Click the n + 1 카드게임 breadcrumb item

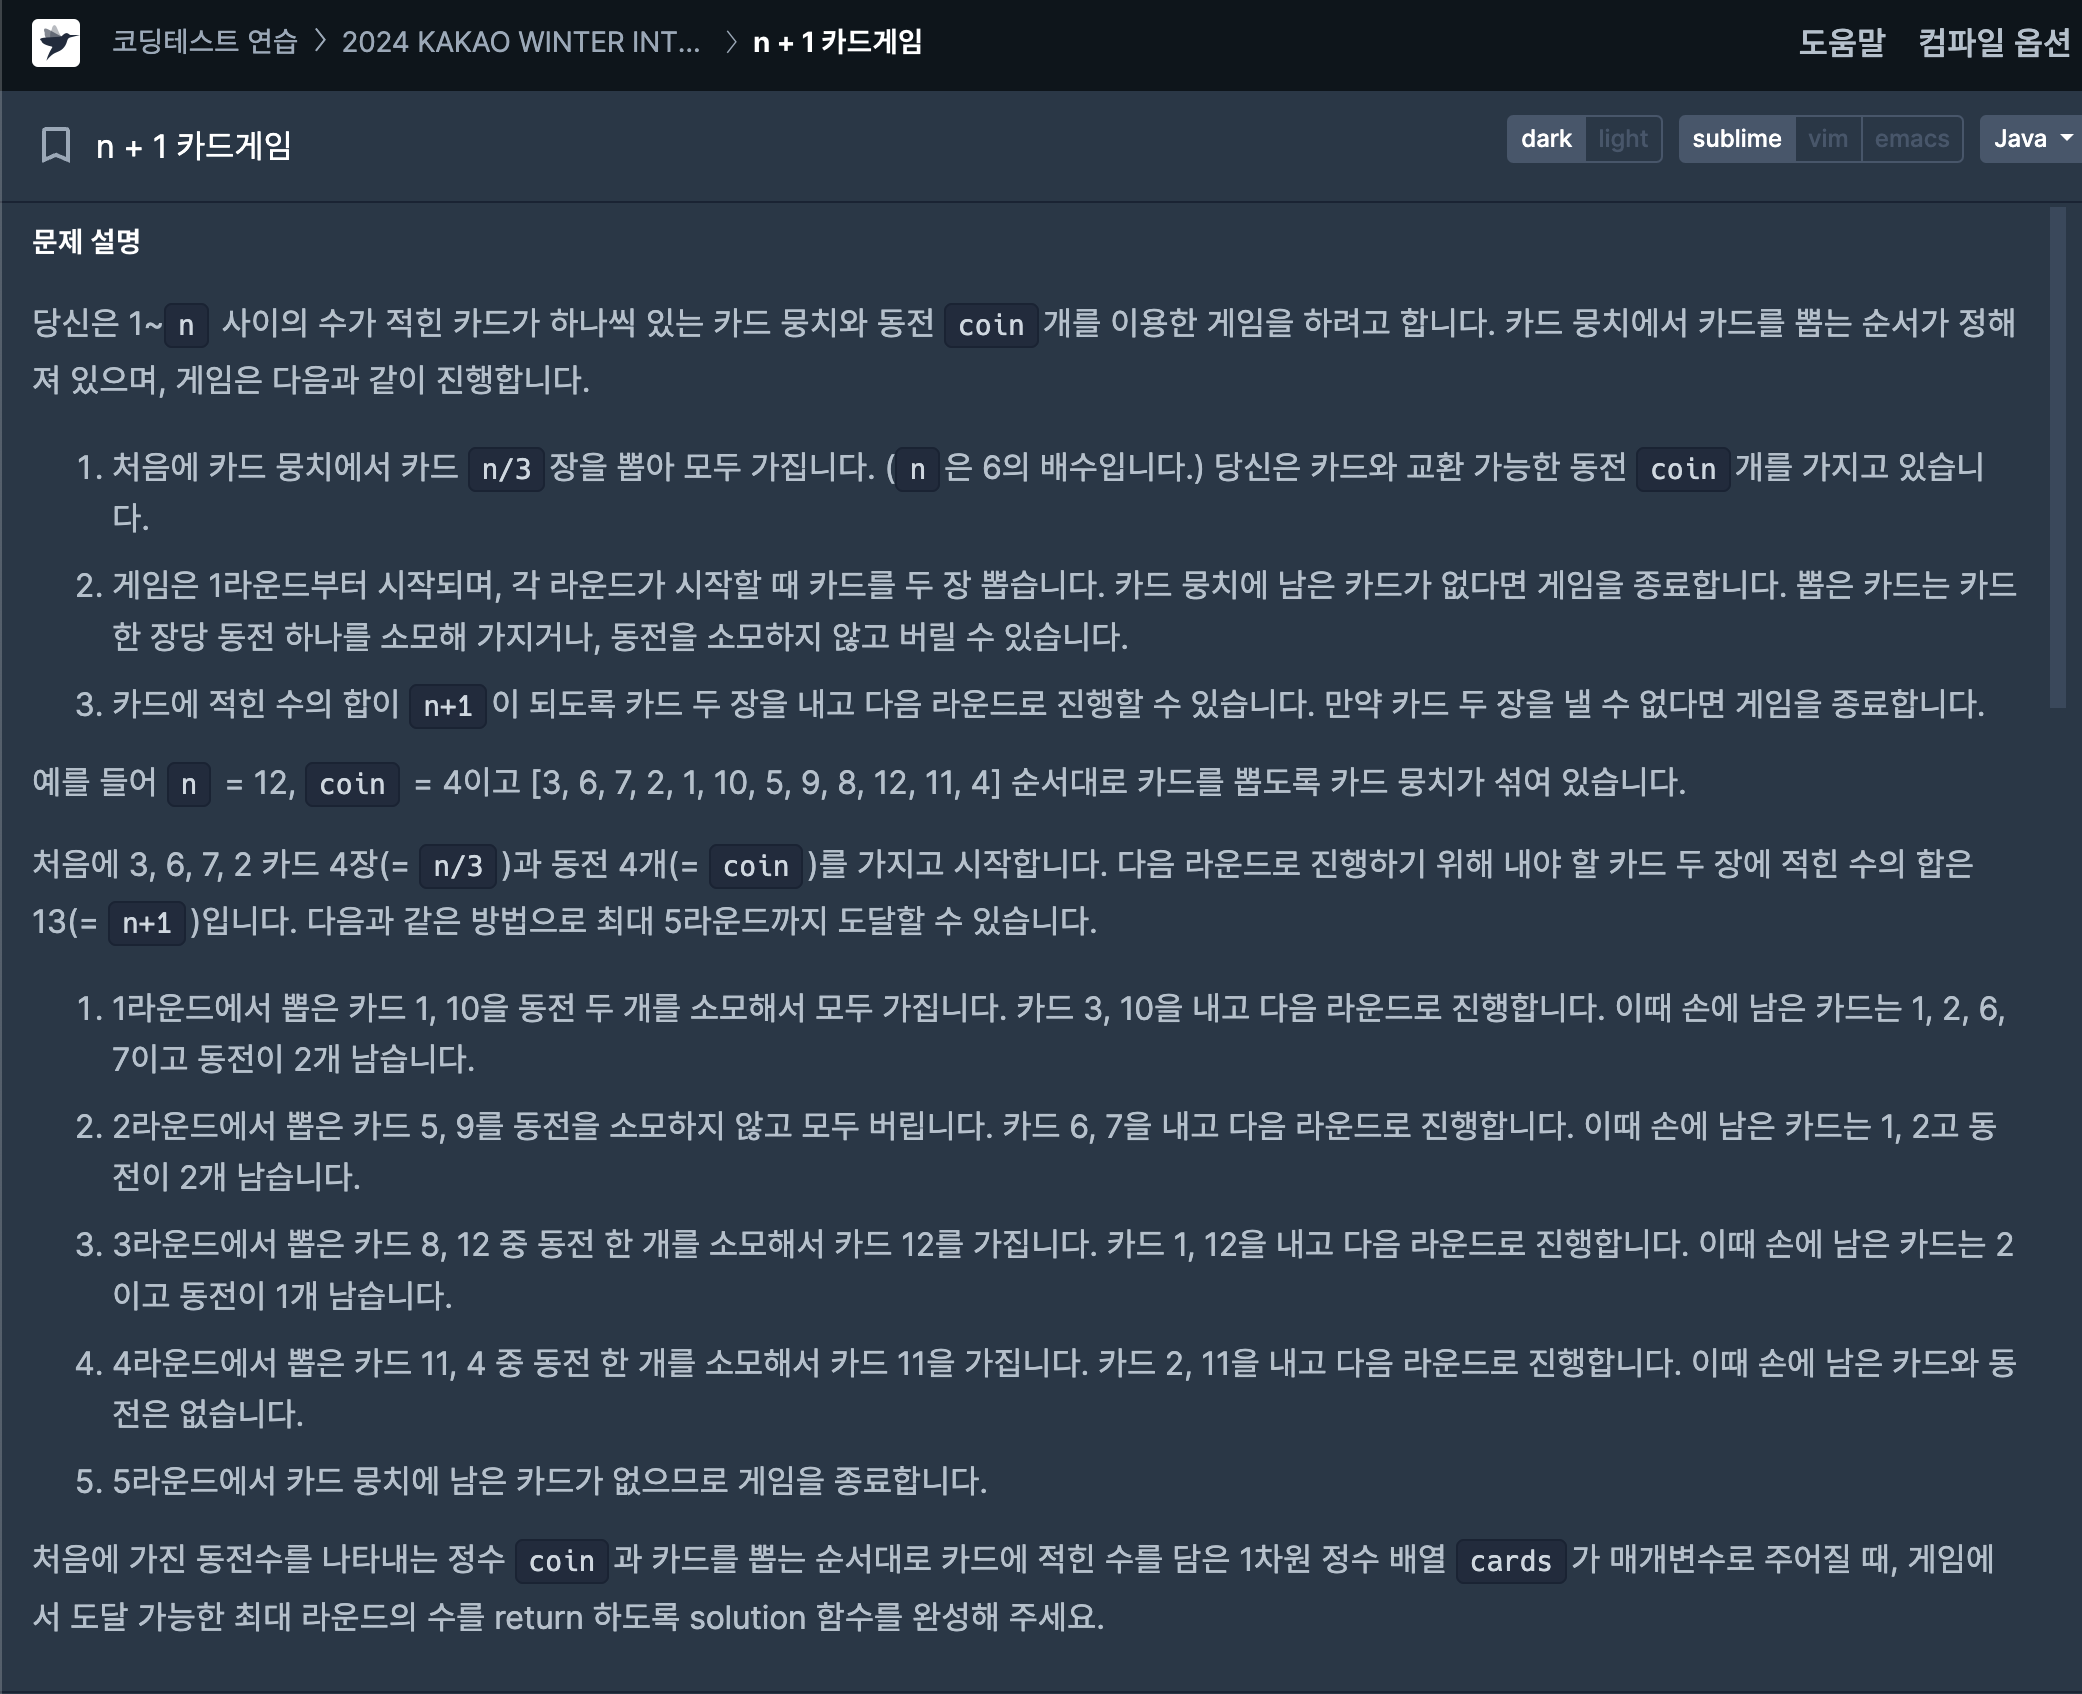[x=837, y=42]
